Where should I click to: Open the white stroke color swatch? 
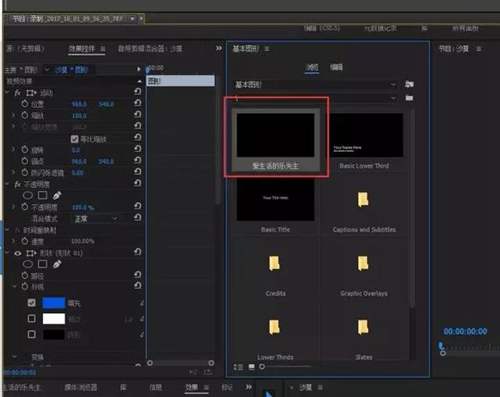pyautogui.click(x=54, y=319)
